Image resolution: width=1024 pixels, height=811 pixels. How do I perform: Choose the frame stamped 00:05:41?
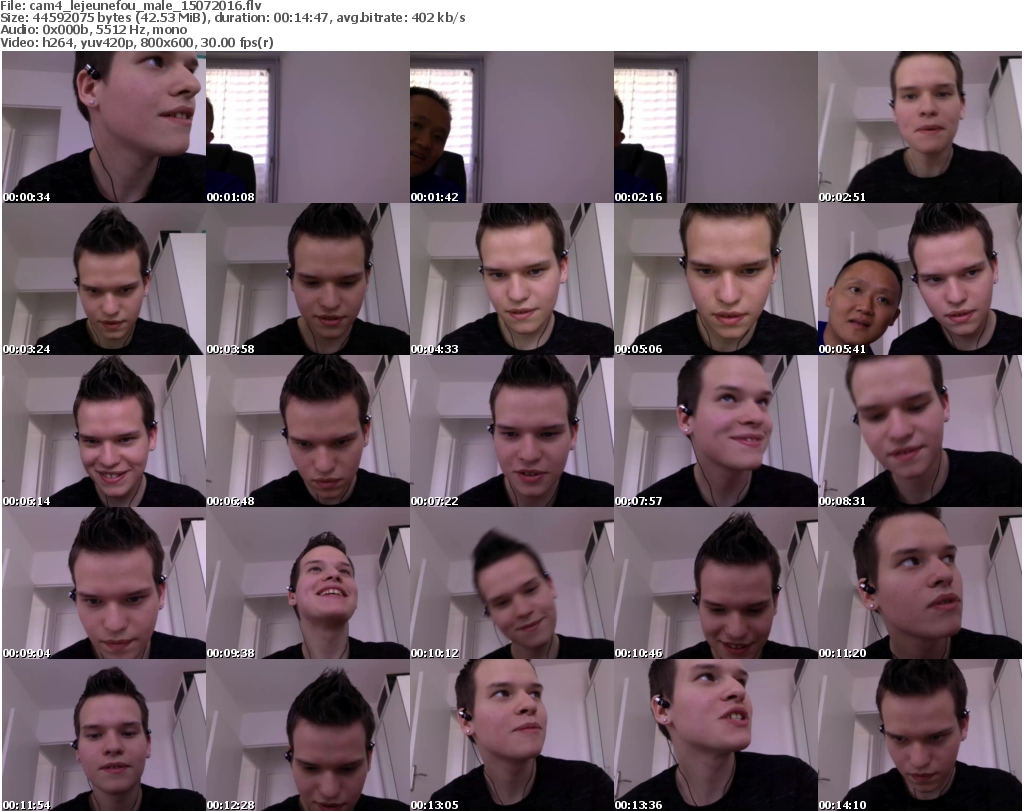[920, 279]
